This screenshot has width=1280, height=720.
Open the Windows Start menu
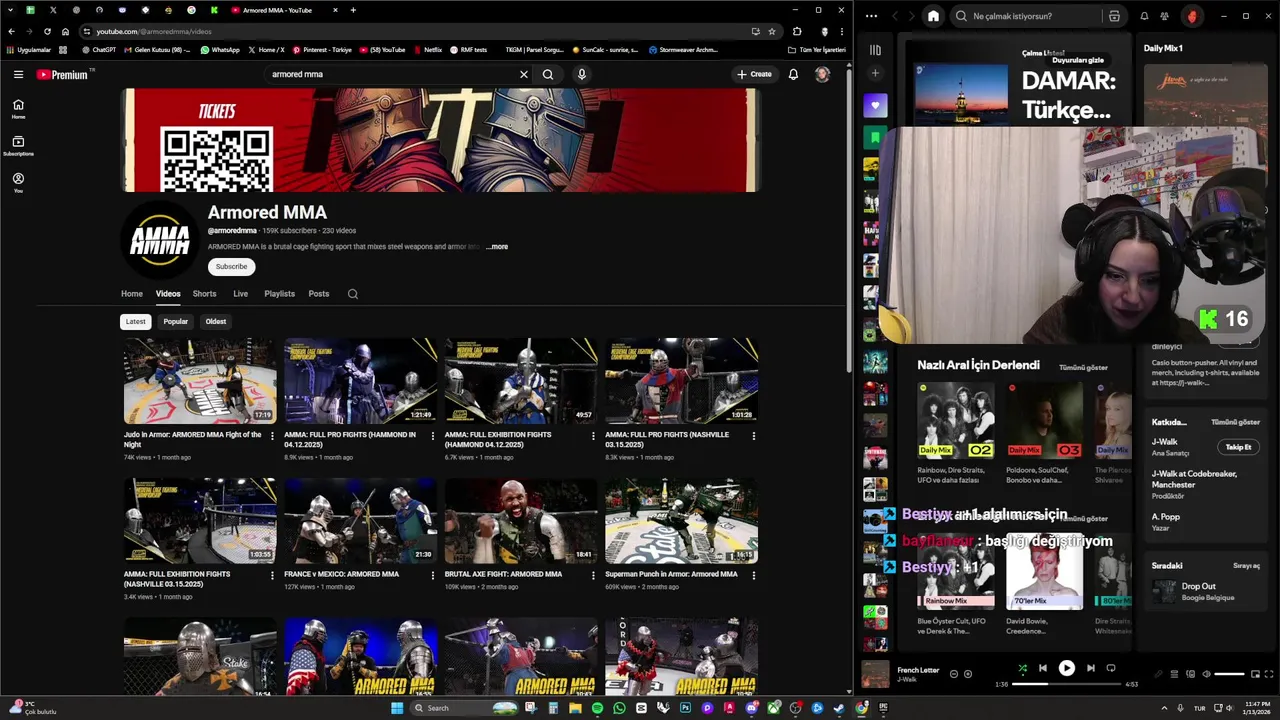[x=397, y=708]
